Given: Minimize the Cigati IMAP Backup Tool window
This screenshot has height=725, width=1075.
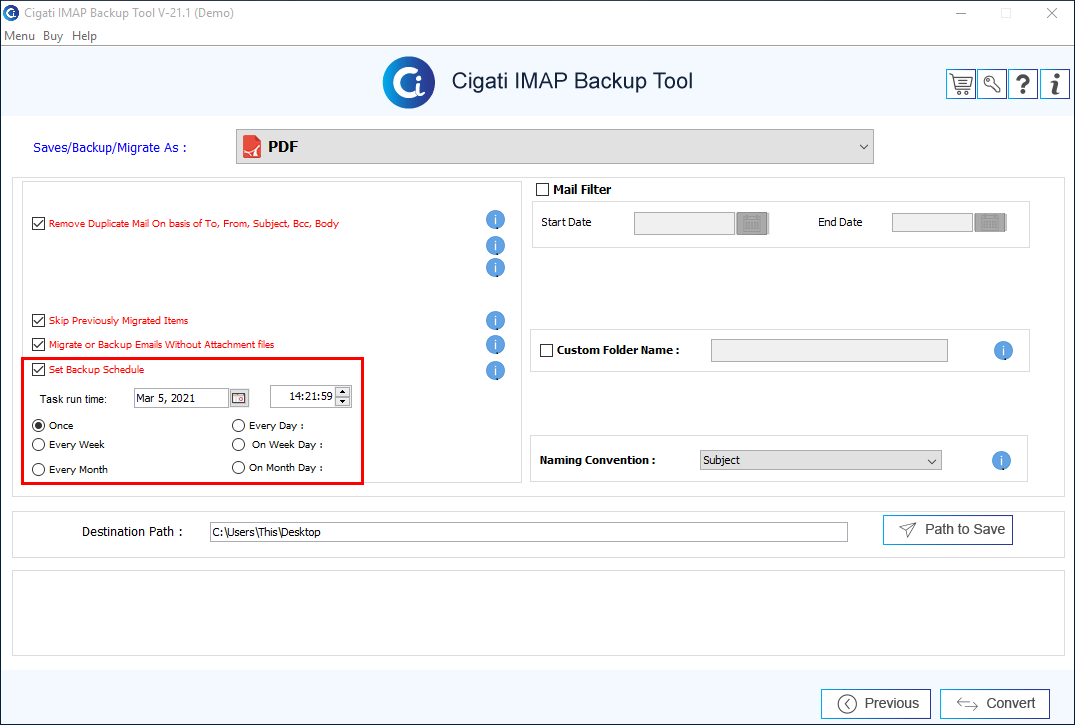Looking at the screenshot, I should [x=961, y=13].
